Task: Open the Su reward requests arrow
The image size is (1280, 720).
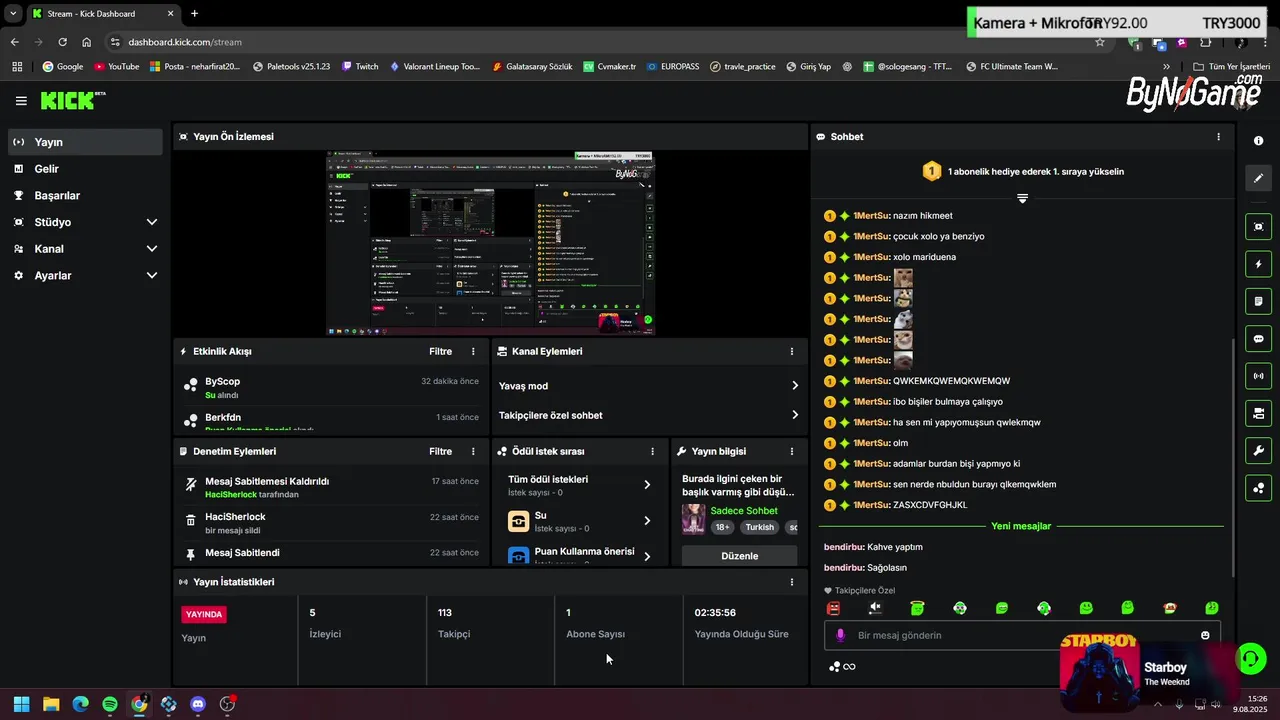Action: point(647,521)
